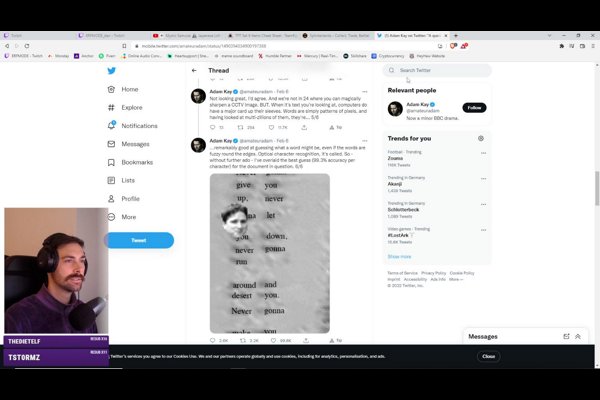The height and width of the screenshot is (400, 600).
Task: Open options menu for Zooma trend
Action: [482, 154]
